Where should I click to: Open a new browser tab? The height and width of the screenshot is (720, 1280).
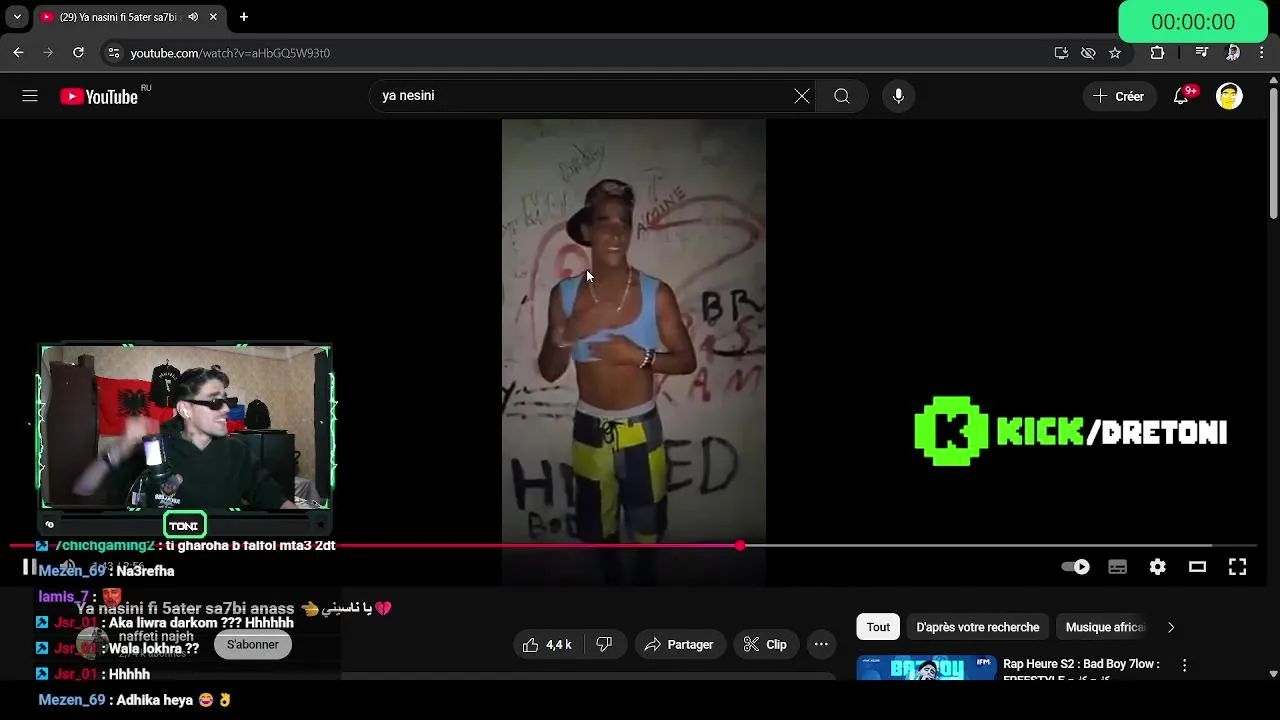244,17
